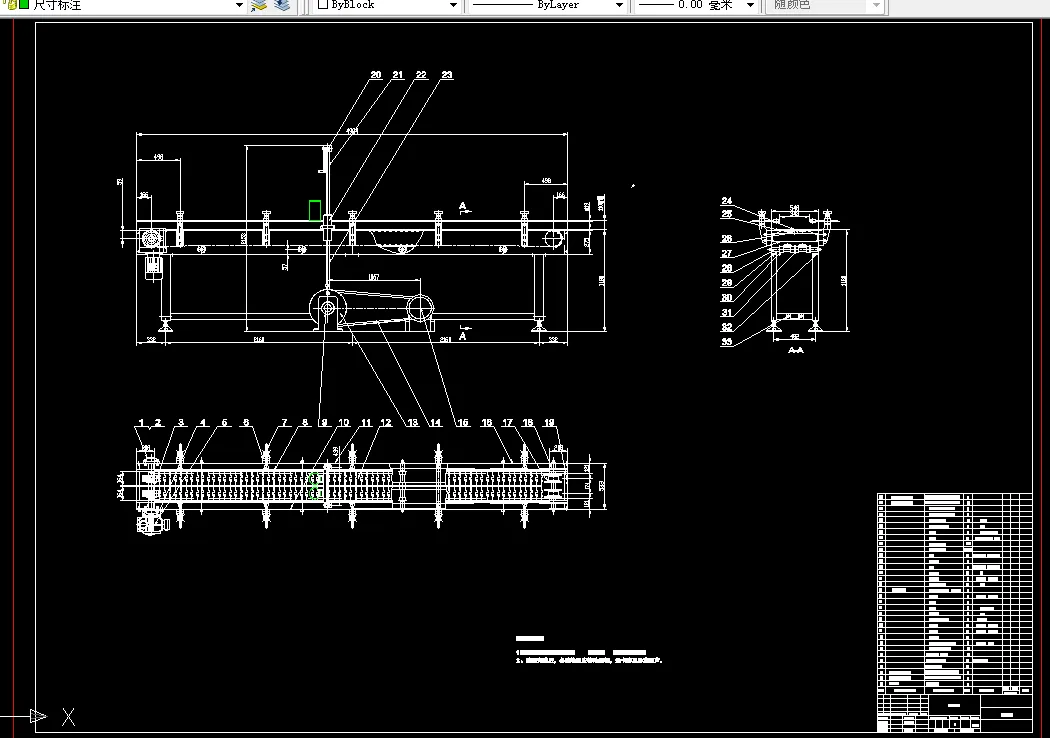Select part balloon number 17
The image size is (1050, 738).
(x=508, y=423)
